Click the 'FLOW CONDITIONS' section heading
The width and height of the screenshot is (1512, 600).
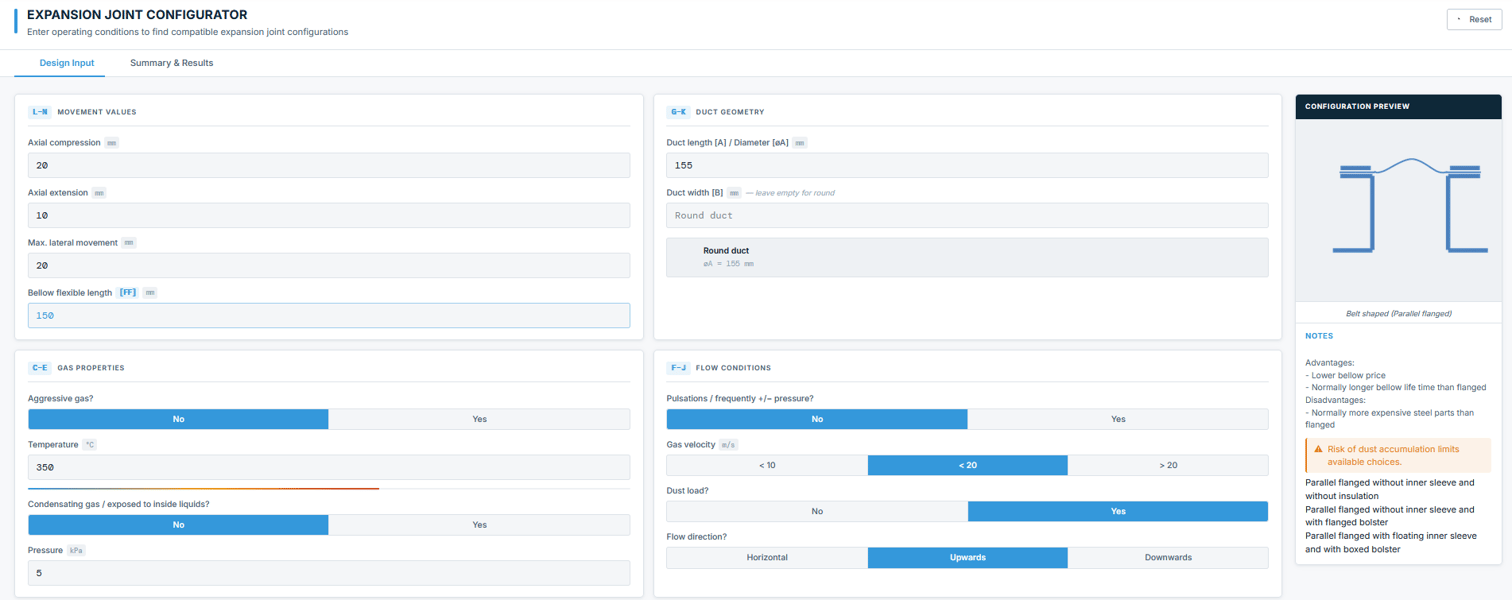pos(733,368)
